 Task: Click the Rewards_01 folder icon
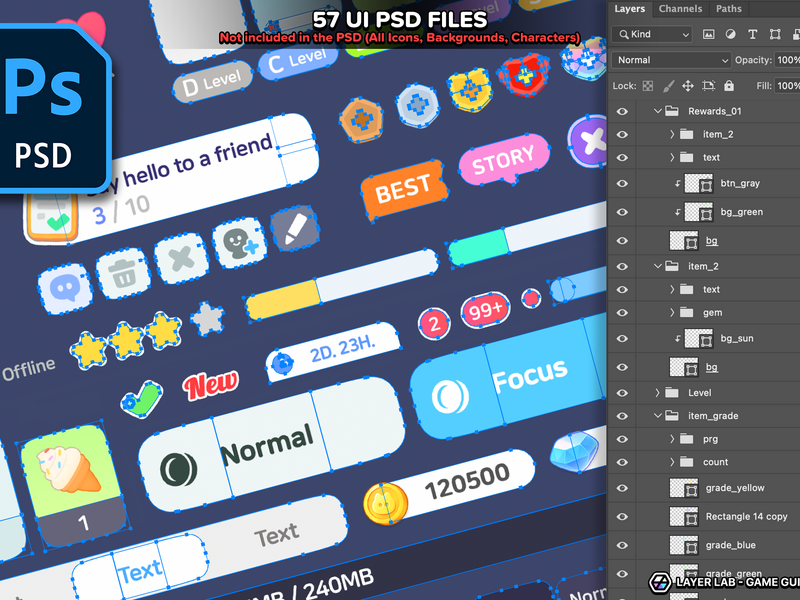672,111
